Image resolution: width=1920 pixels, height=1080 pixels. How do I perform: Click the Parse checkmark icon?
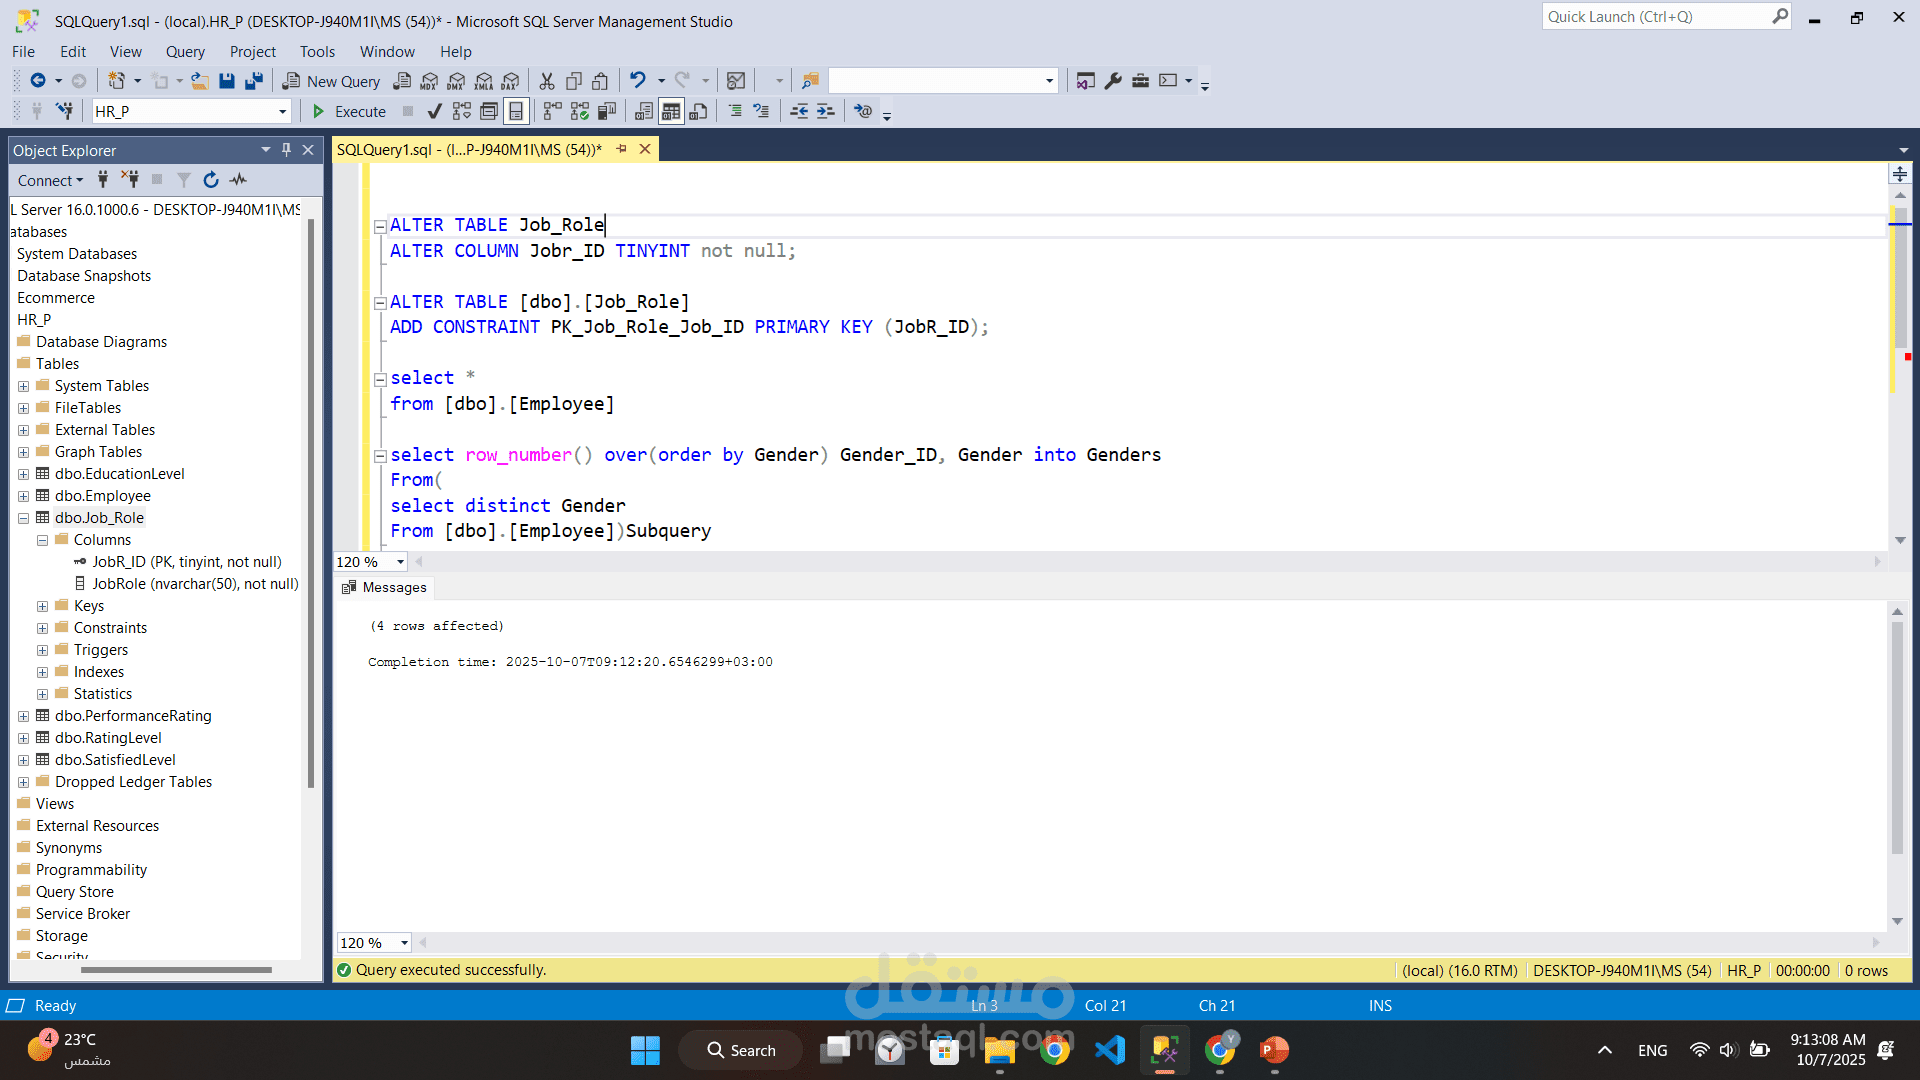(434, 111)
